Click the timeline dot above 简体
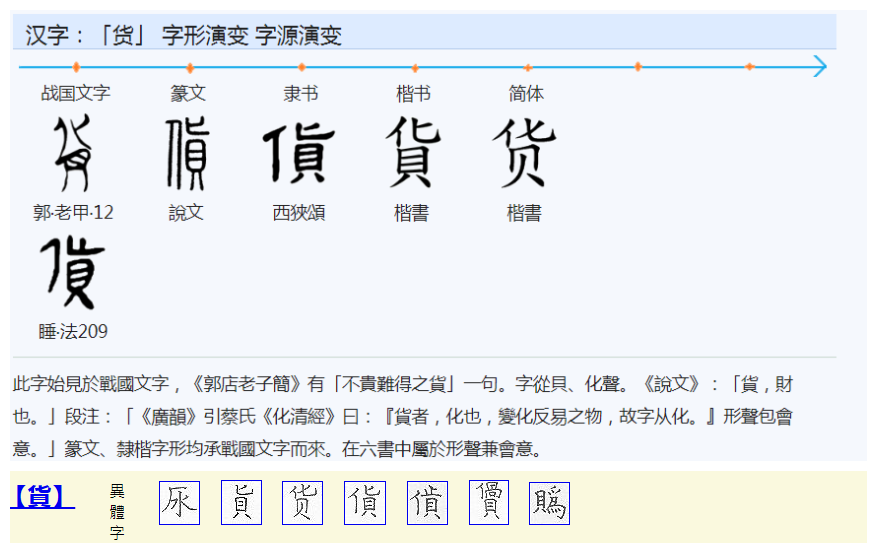Image resolution: width=877 pixels, height=553 pixels. (x=527, y=68)
